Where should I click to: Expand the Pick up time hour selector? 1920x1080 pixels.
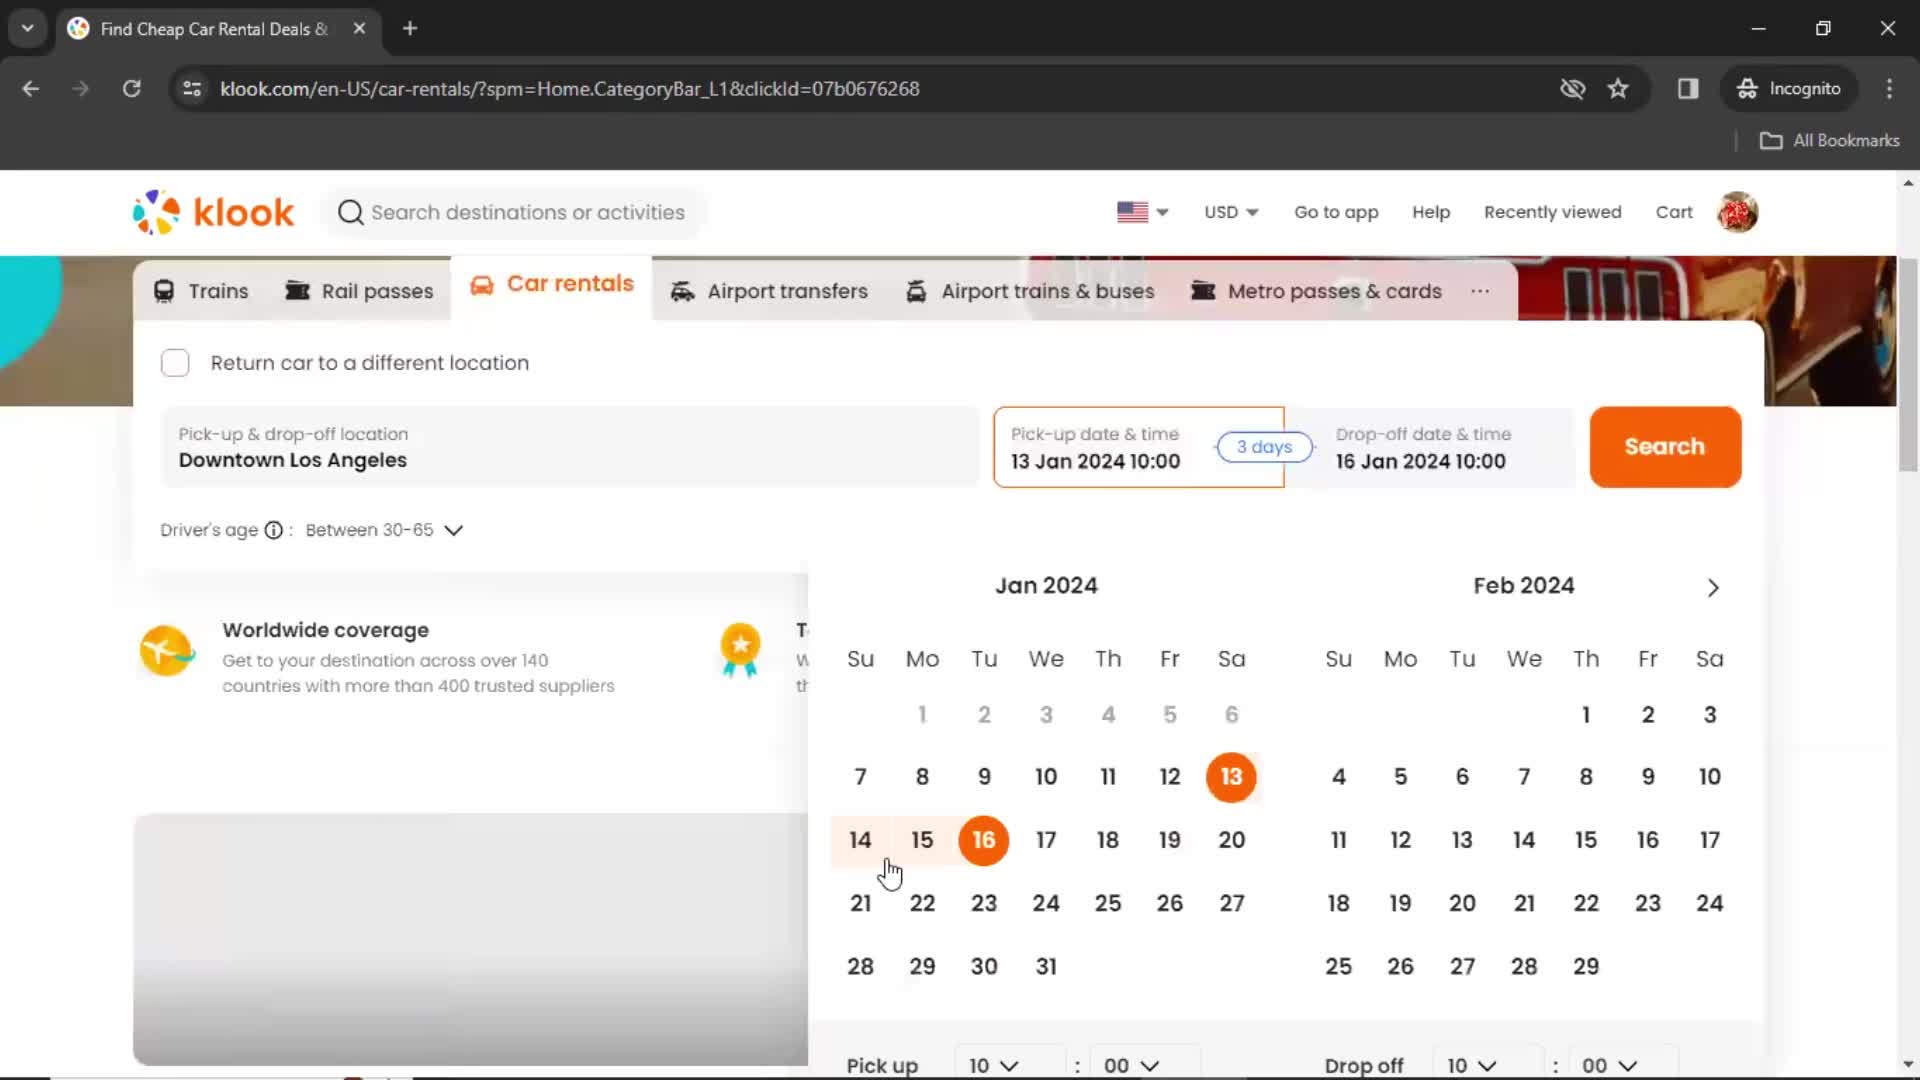tap(990, 1064)
